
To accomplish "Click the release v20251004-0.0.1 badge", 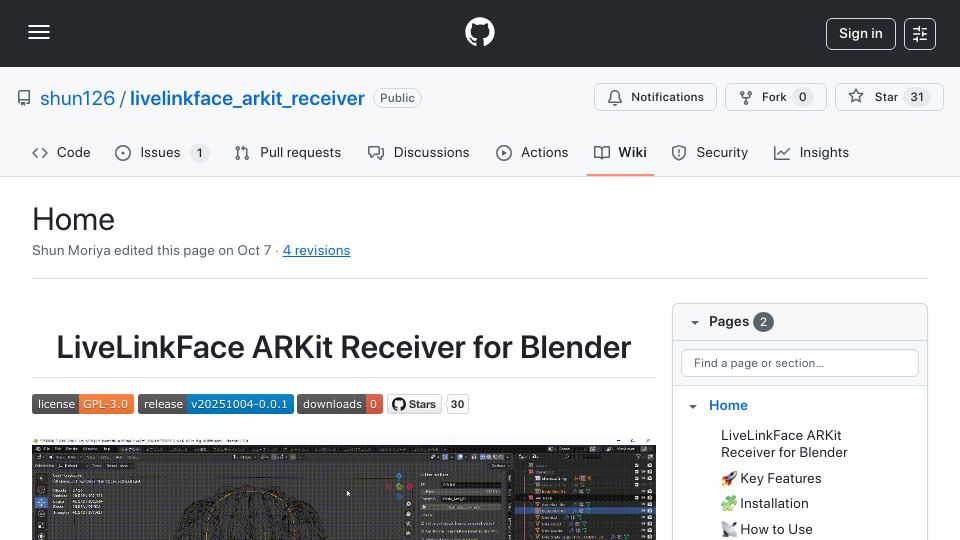I will click(216, 404).
